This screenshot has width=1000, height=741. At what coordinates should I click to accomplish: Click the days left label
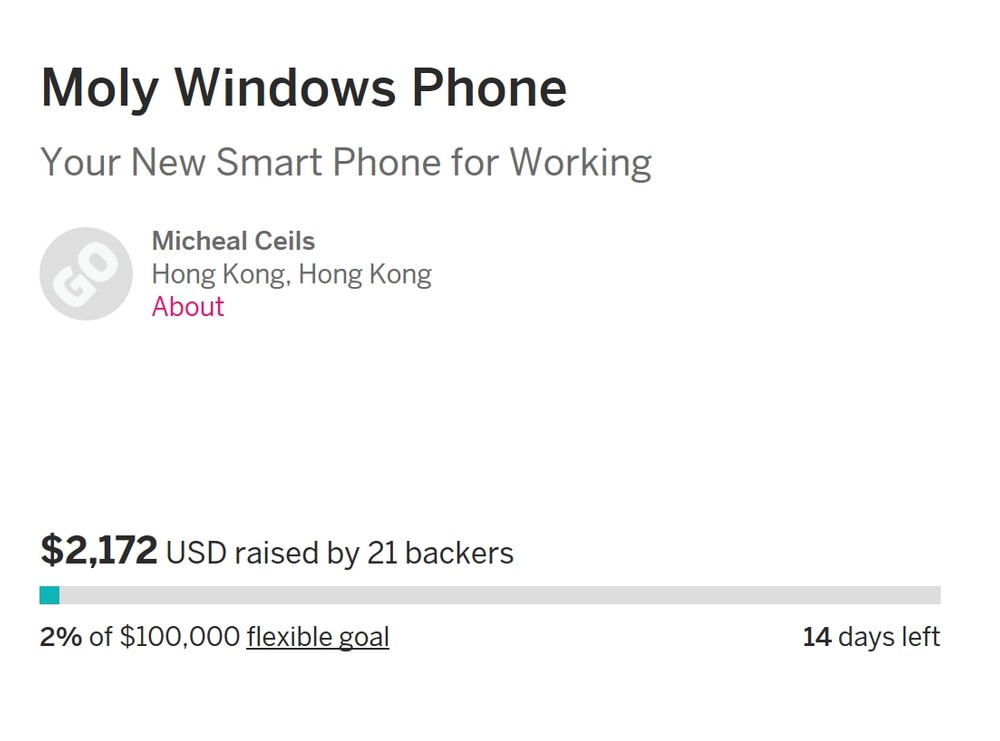tap(889, 637)
